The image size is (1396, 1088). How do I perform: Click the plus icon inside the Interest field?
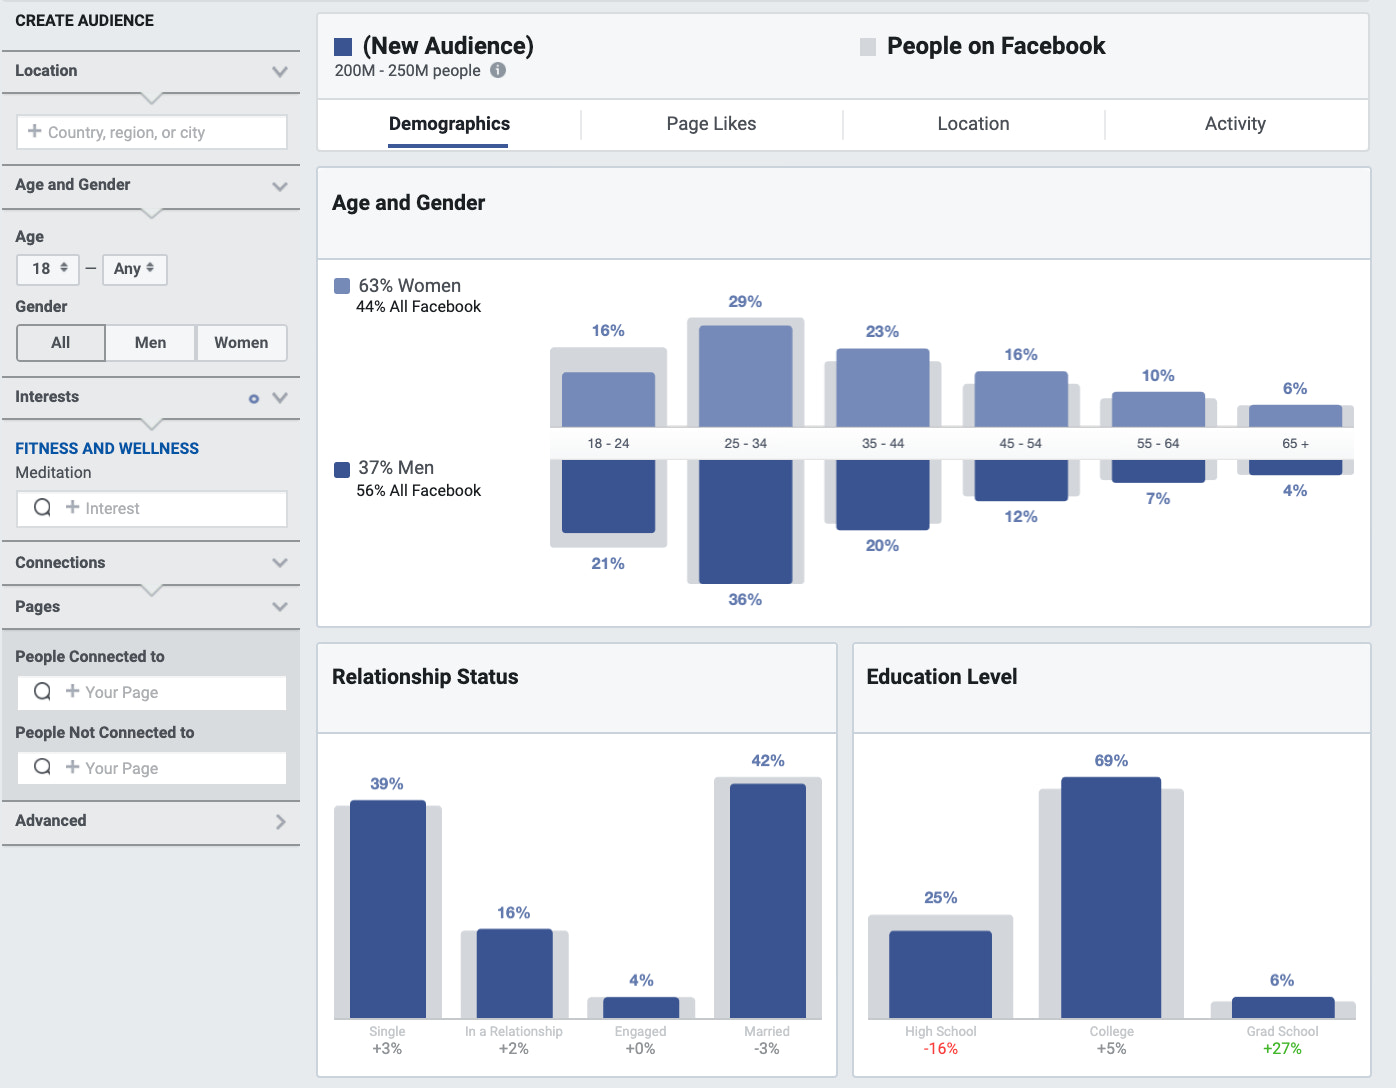(72, 508)
